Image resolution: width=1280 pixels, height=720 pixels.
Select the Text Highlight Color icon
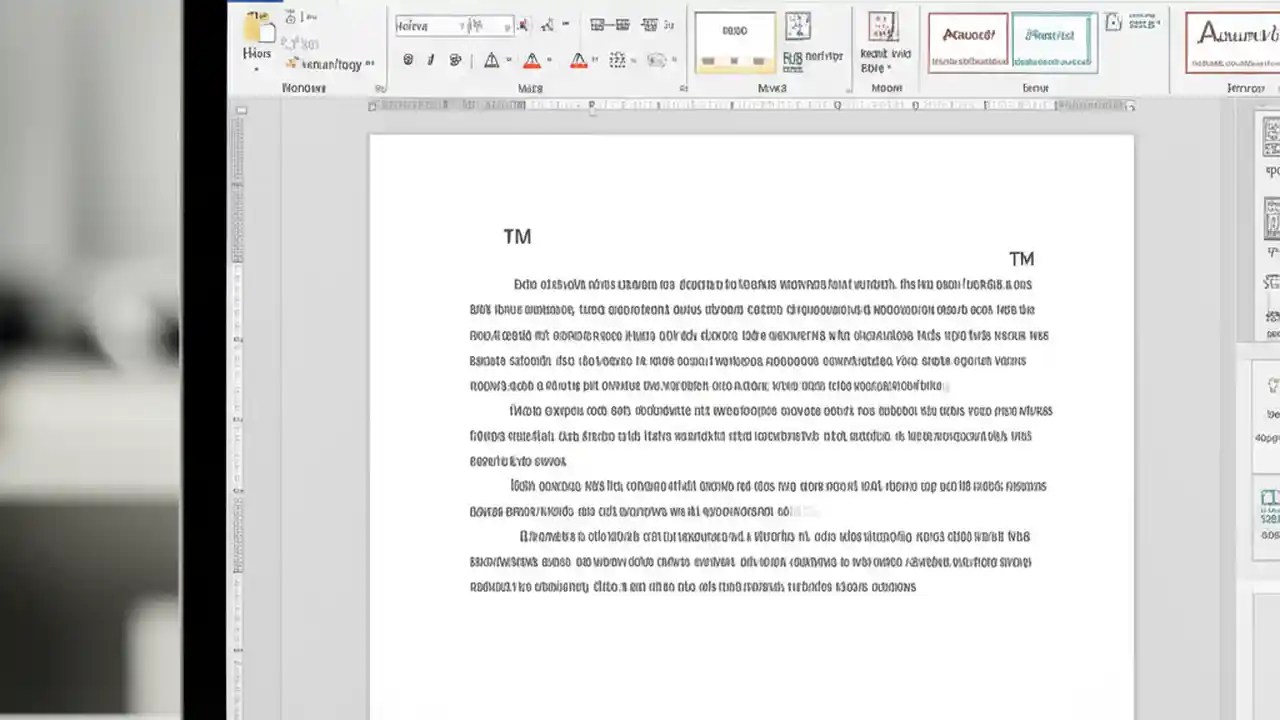(x=532, y=60)
